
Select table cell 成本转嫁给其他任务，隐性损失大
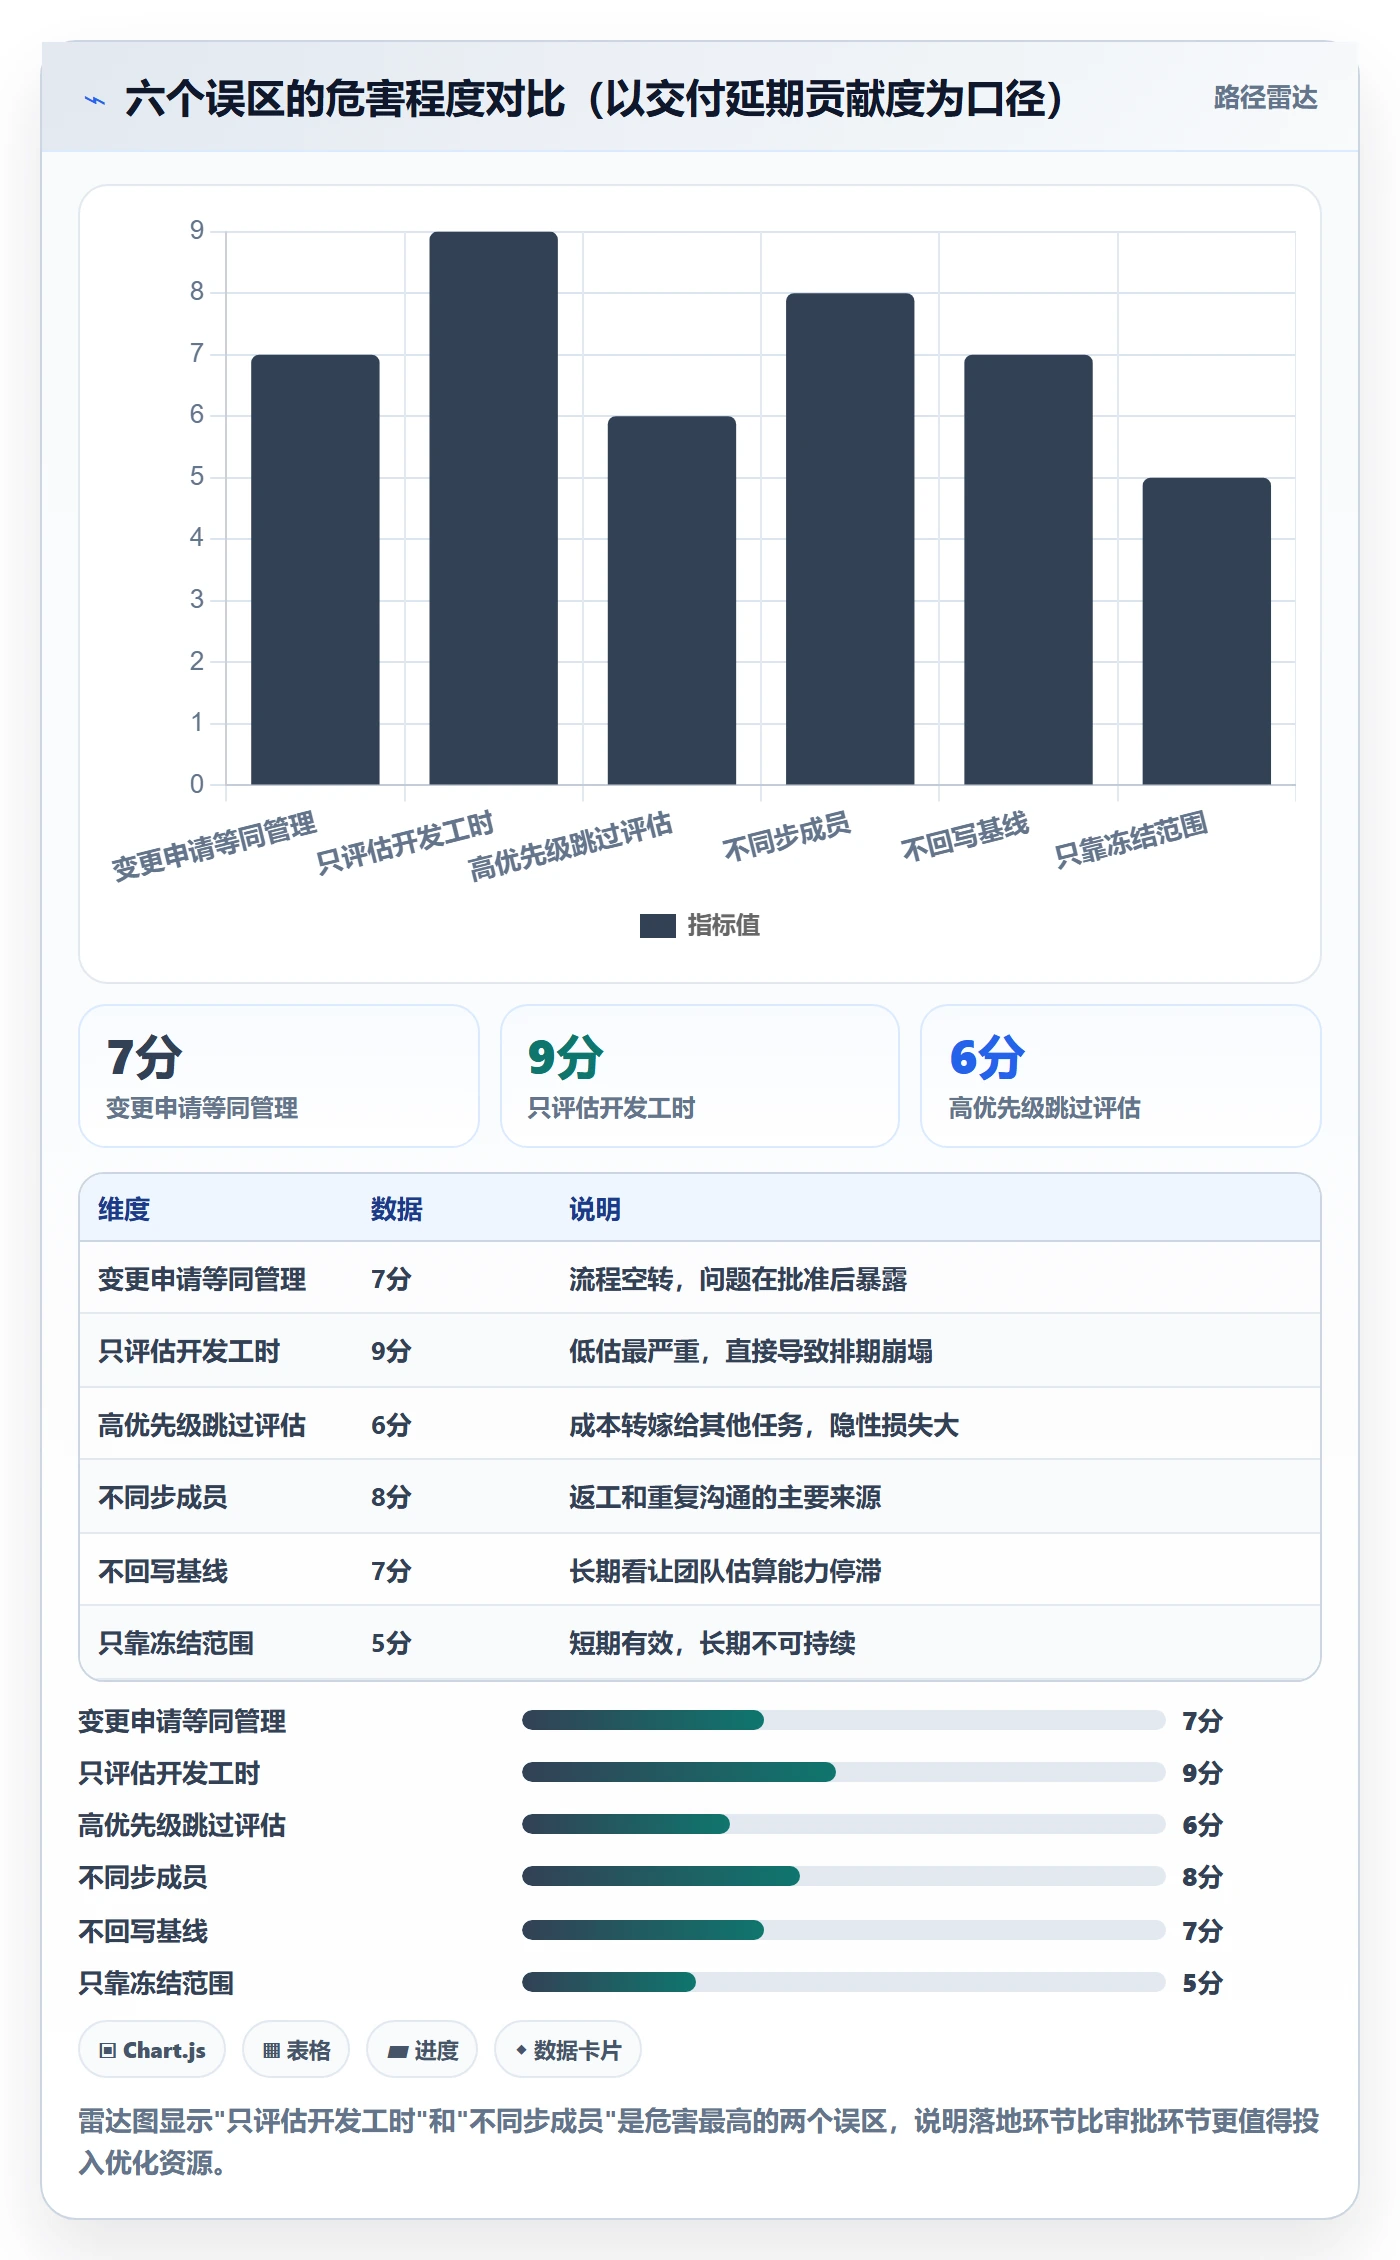(x=764, y=1425)
